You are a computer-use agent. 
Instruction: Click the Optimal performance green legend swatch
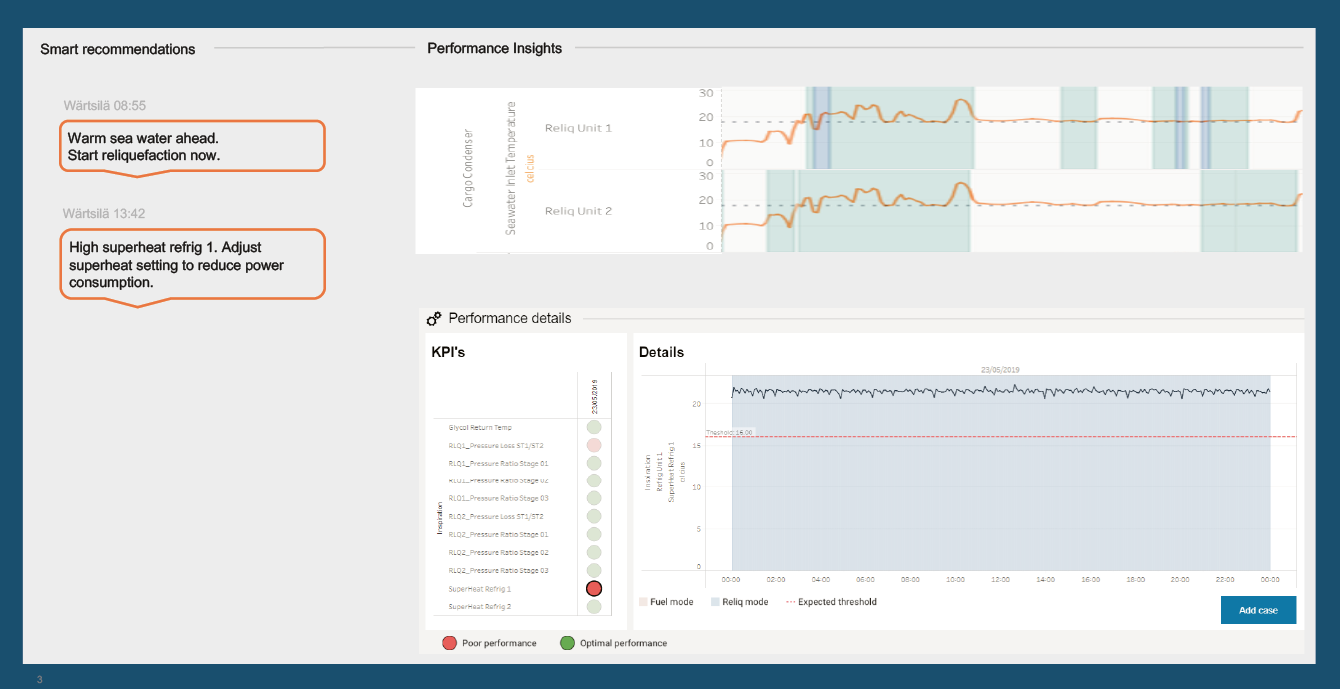567,643
